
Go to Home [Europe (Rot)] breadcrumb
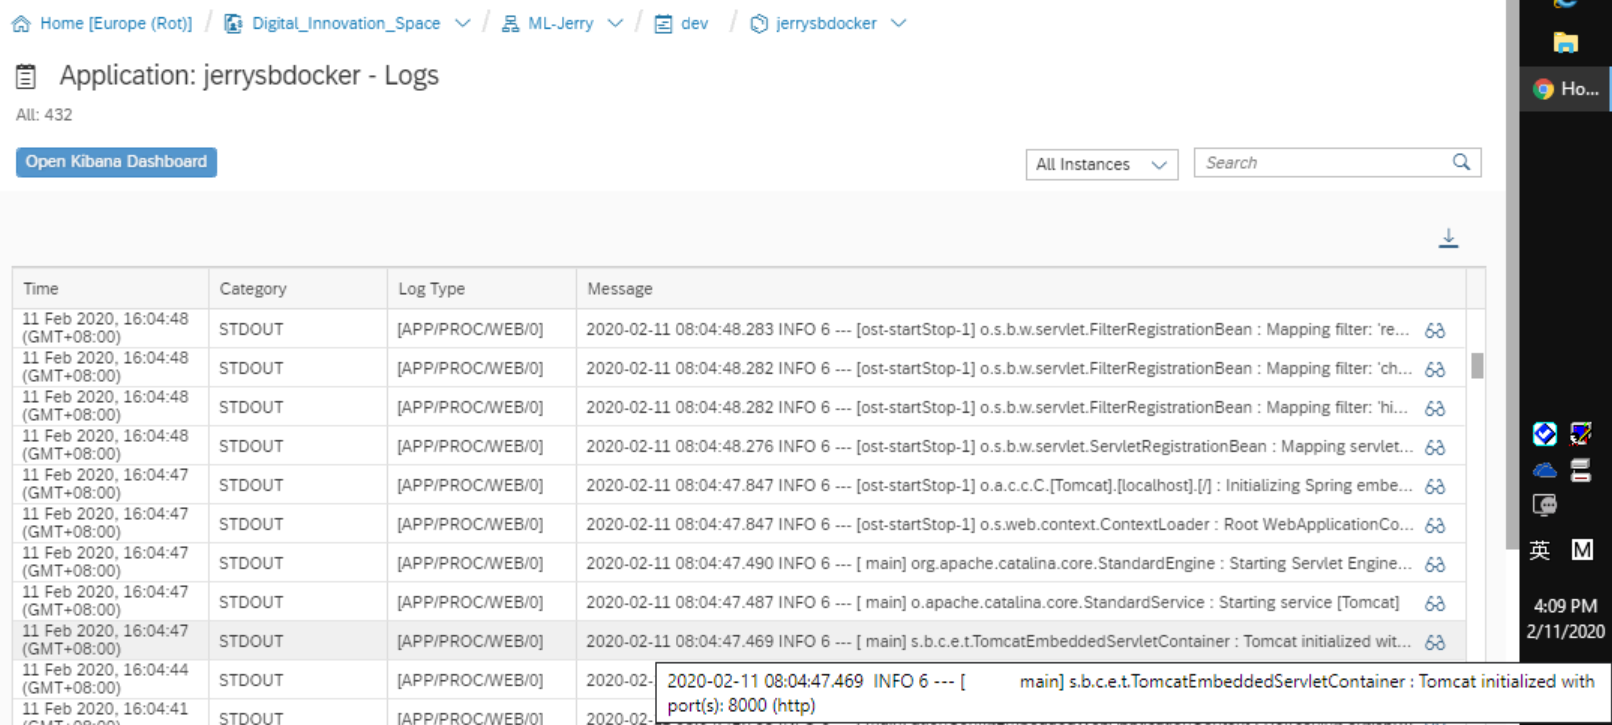coord(116,23)
